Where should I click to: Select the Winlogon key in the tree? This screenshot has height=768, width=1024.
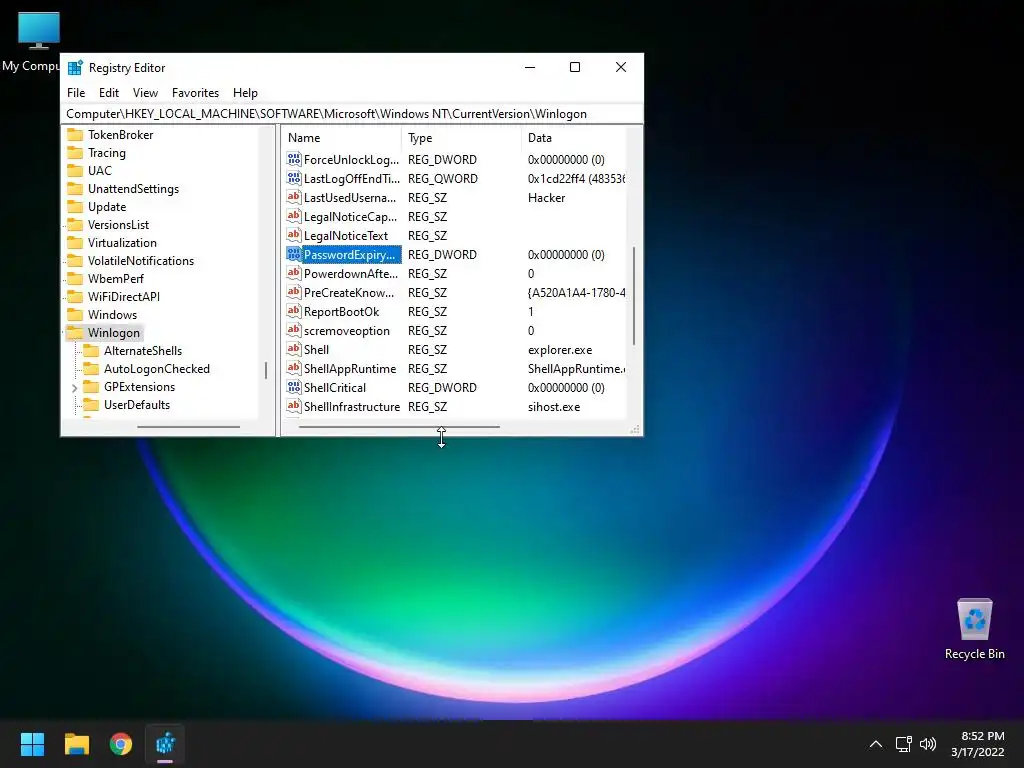tap(114, 332)
